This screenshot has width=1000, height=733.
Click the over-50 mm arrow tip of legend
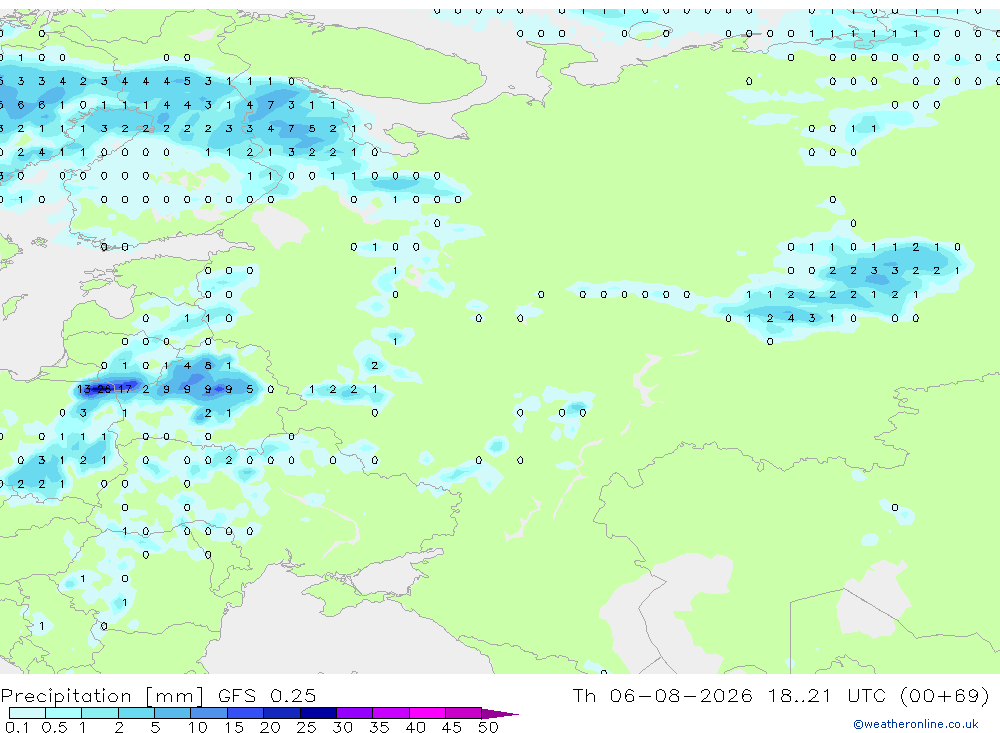pos(501,714)
